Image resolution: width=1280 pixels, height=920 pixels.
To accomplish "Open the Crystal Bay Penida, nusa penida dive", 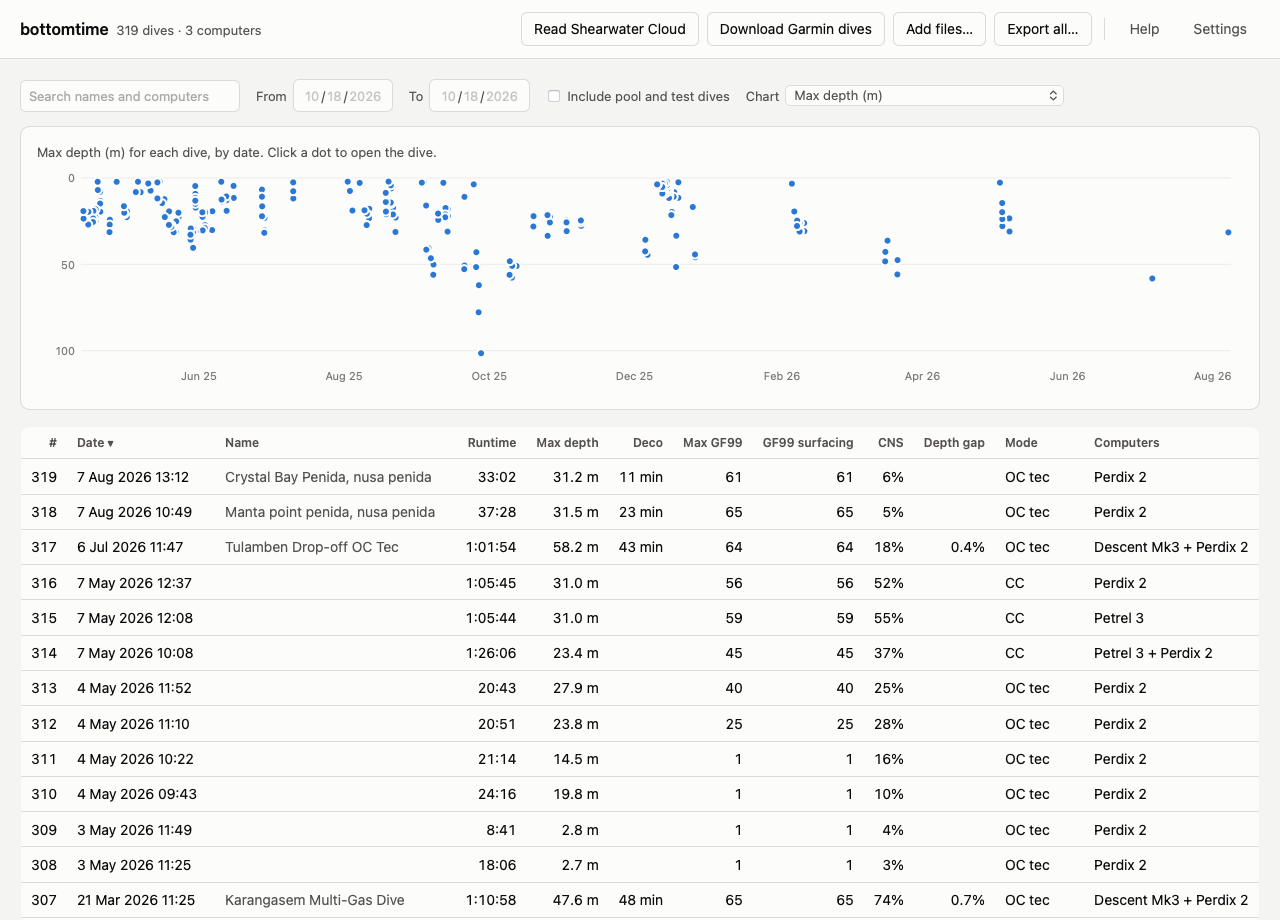I will click(x=328, y=477).
